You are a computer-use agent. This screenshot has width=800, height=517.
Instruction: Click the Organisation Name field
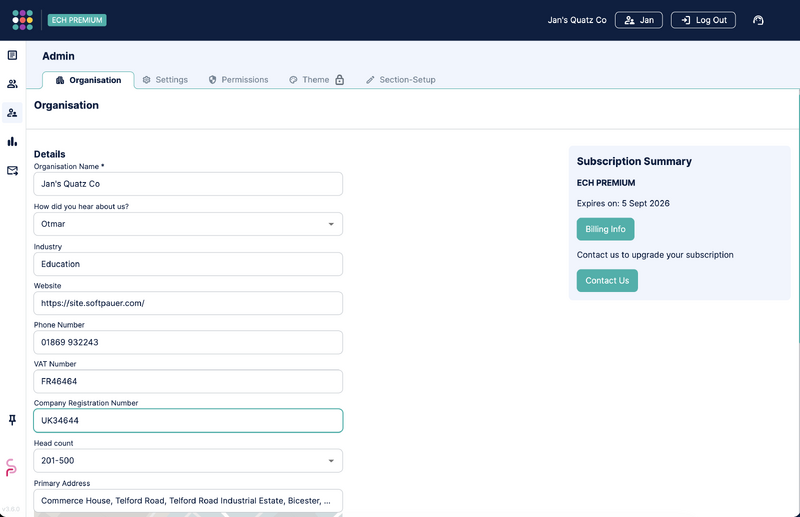coord(188,184)
